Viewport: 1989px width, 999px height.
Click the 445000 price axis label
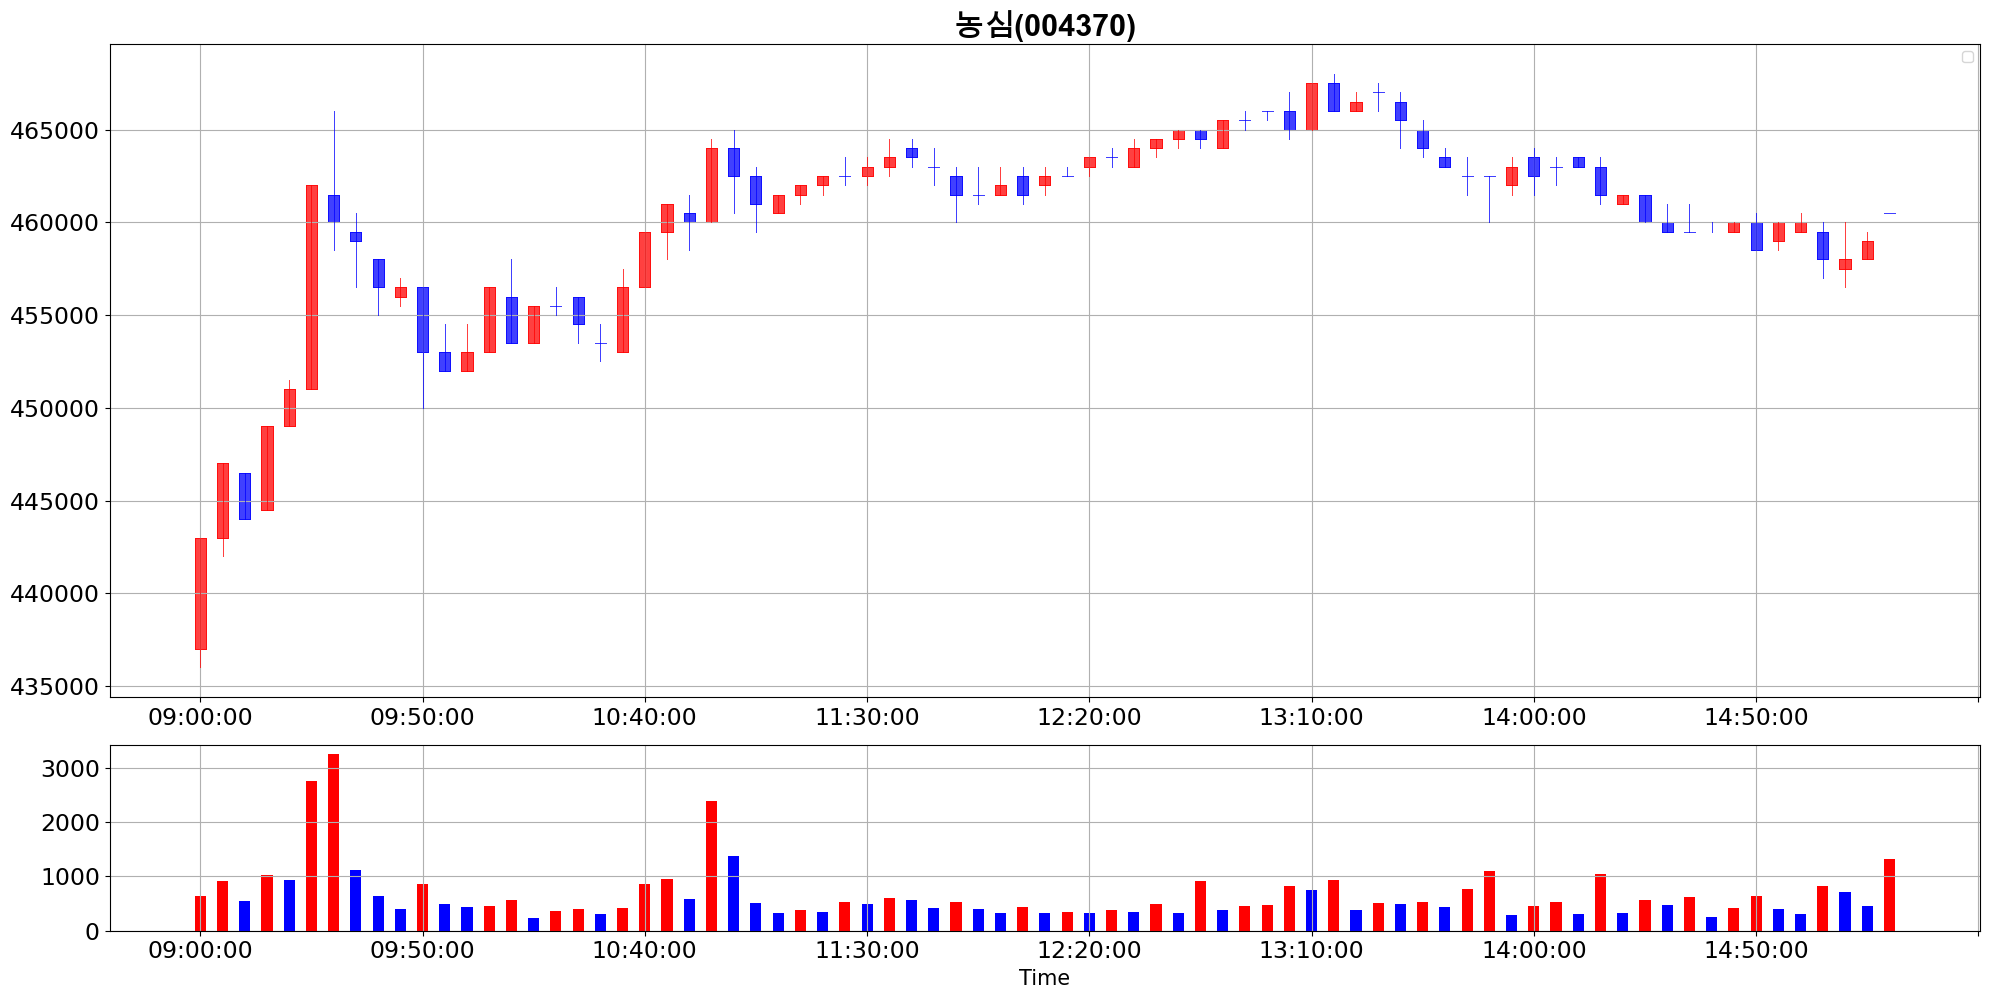[53, 502]
